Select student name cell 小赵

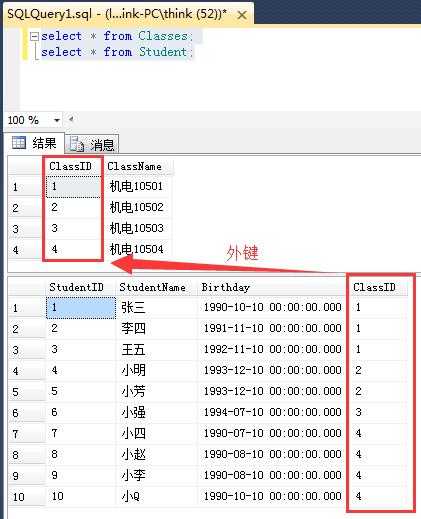pos(157,454)
